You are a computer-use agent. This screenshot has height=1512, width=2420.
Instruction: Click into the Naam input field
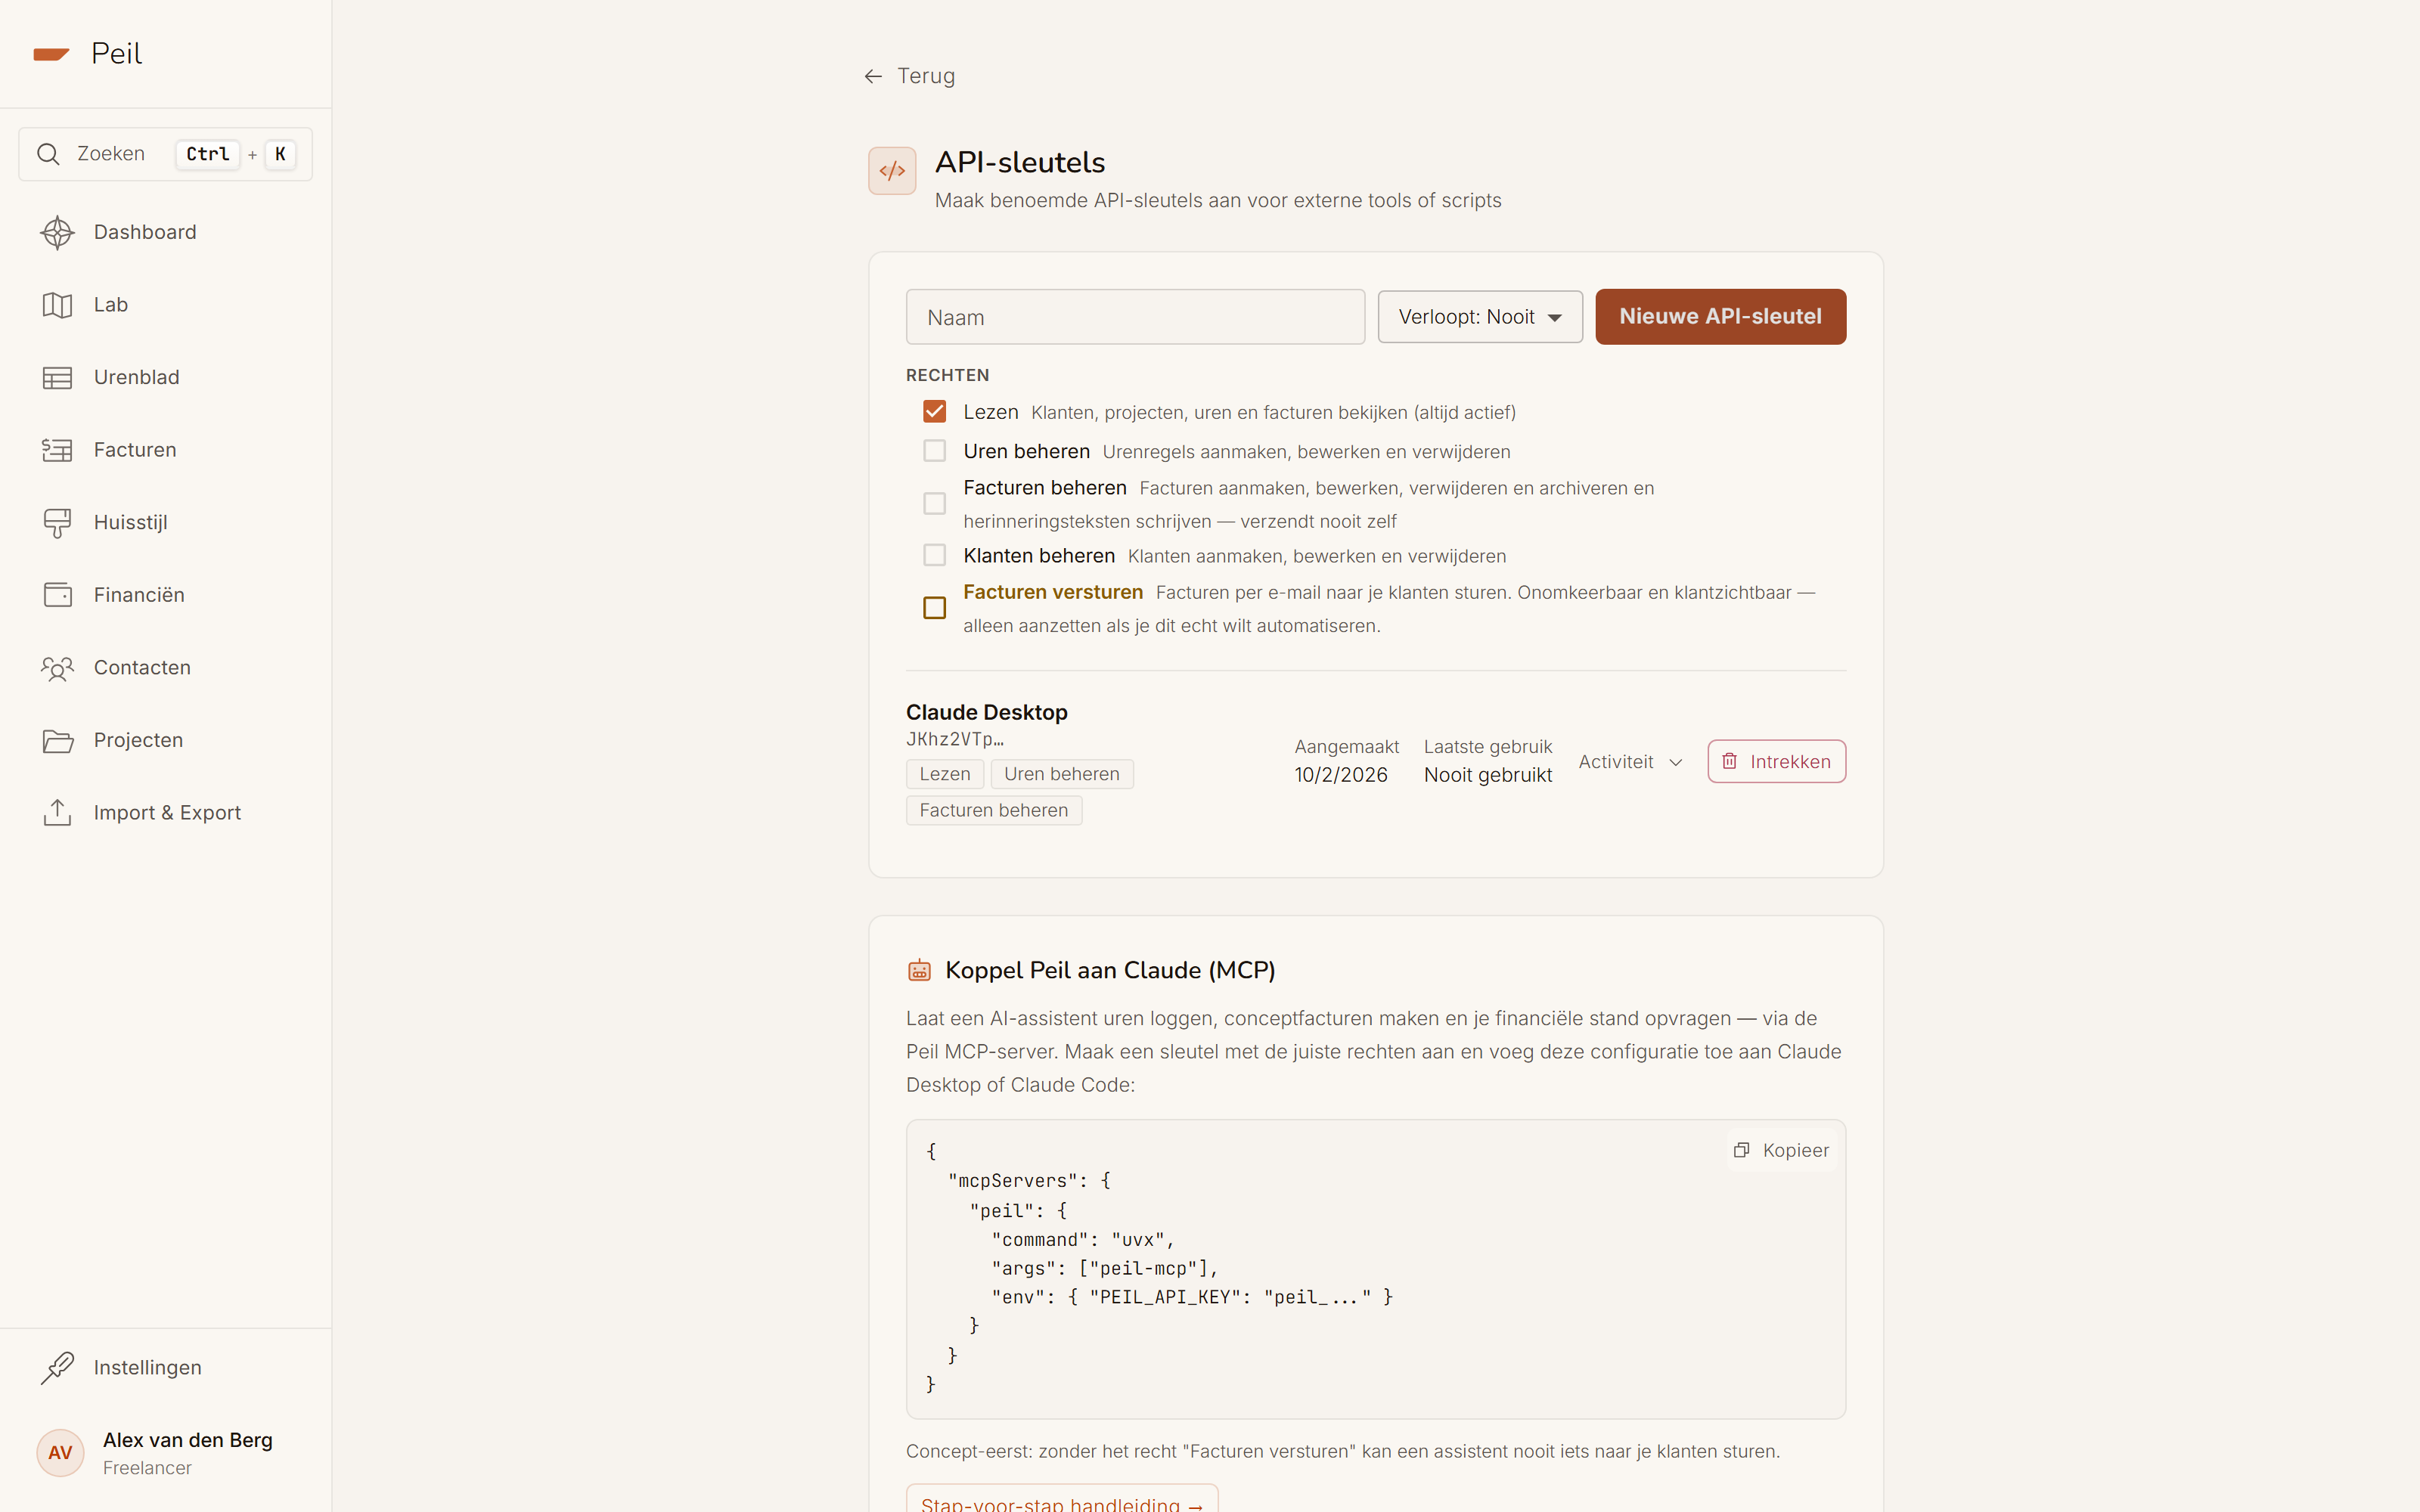[x=1135, y=317]
